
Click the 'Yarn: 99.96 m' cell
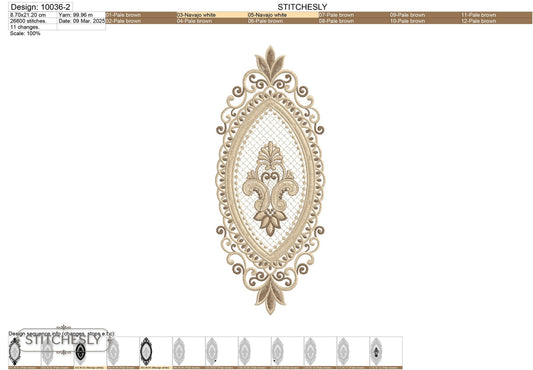click(x=81, y=15)
